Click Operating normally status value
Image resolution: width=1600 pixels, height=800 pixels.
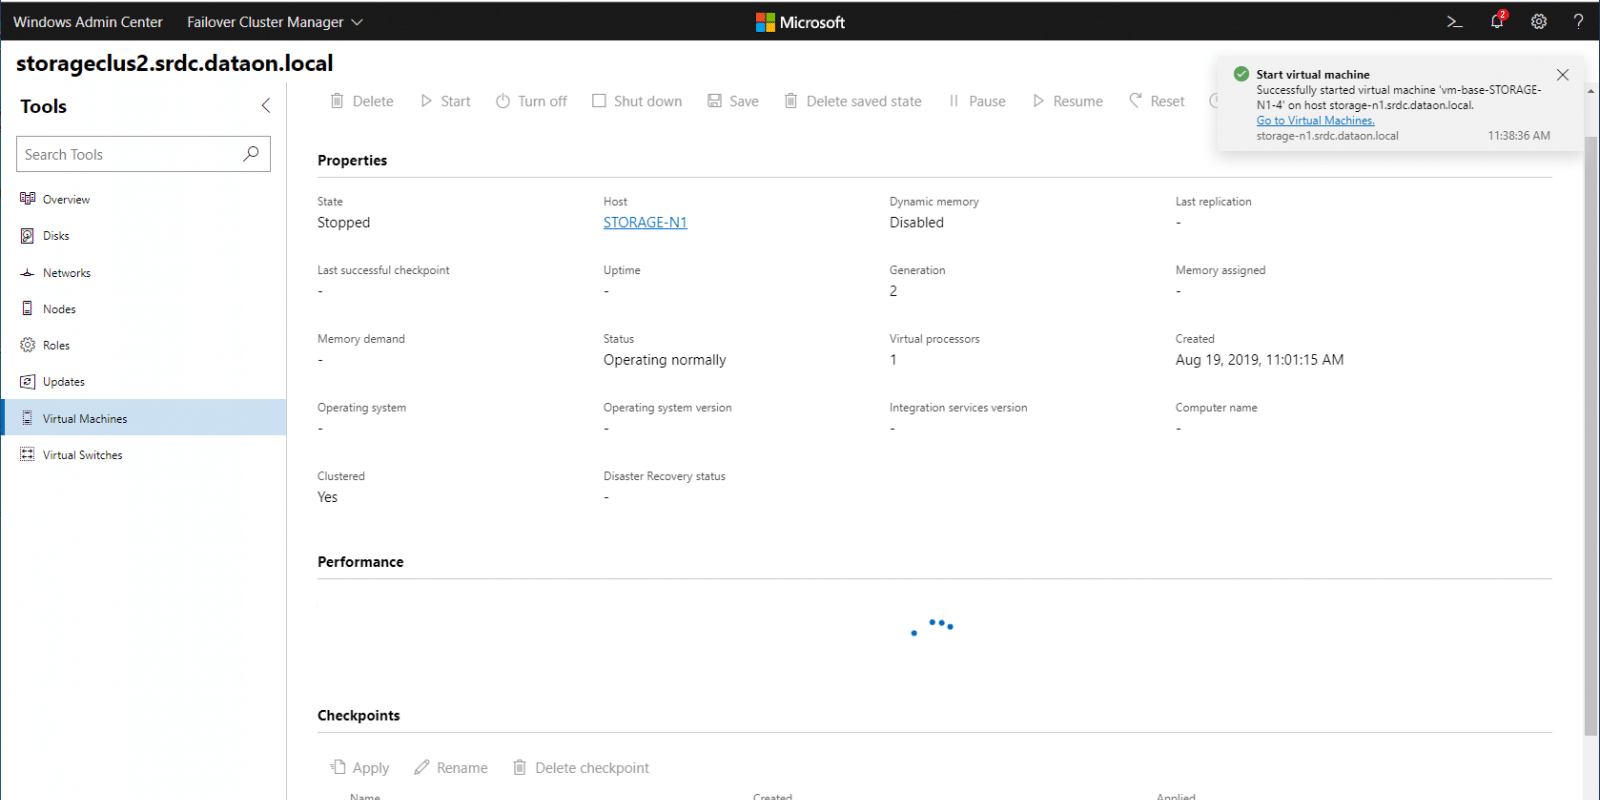(x=665, y=360)
